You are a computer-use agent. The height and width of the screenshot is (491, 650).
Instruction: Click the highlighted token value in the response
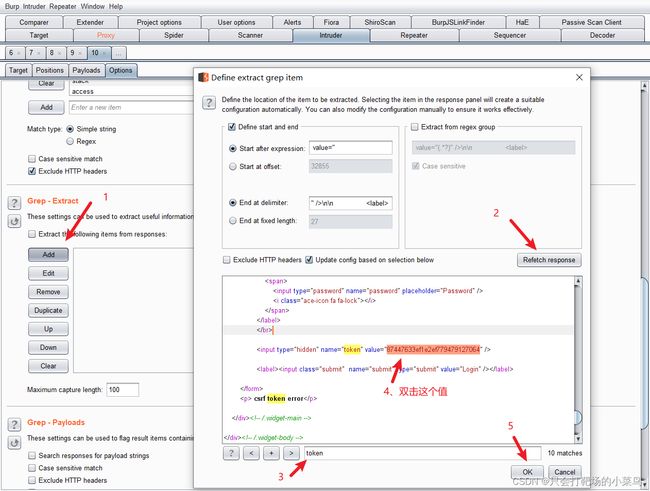(x=433, y=350)
